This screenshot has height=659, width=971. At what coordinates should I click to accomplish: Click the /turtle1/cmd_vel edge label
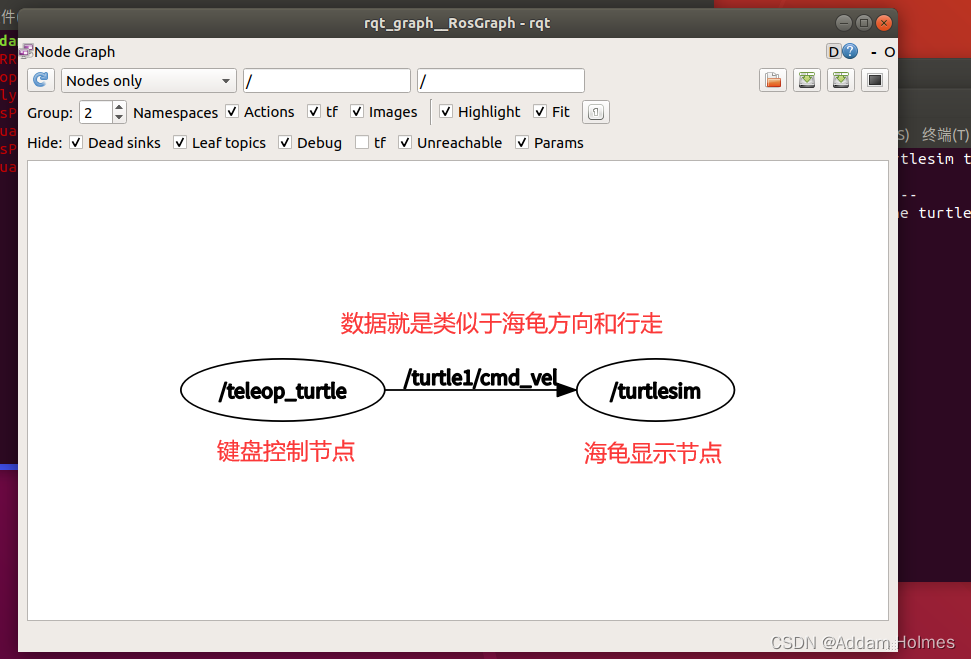481,377
